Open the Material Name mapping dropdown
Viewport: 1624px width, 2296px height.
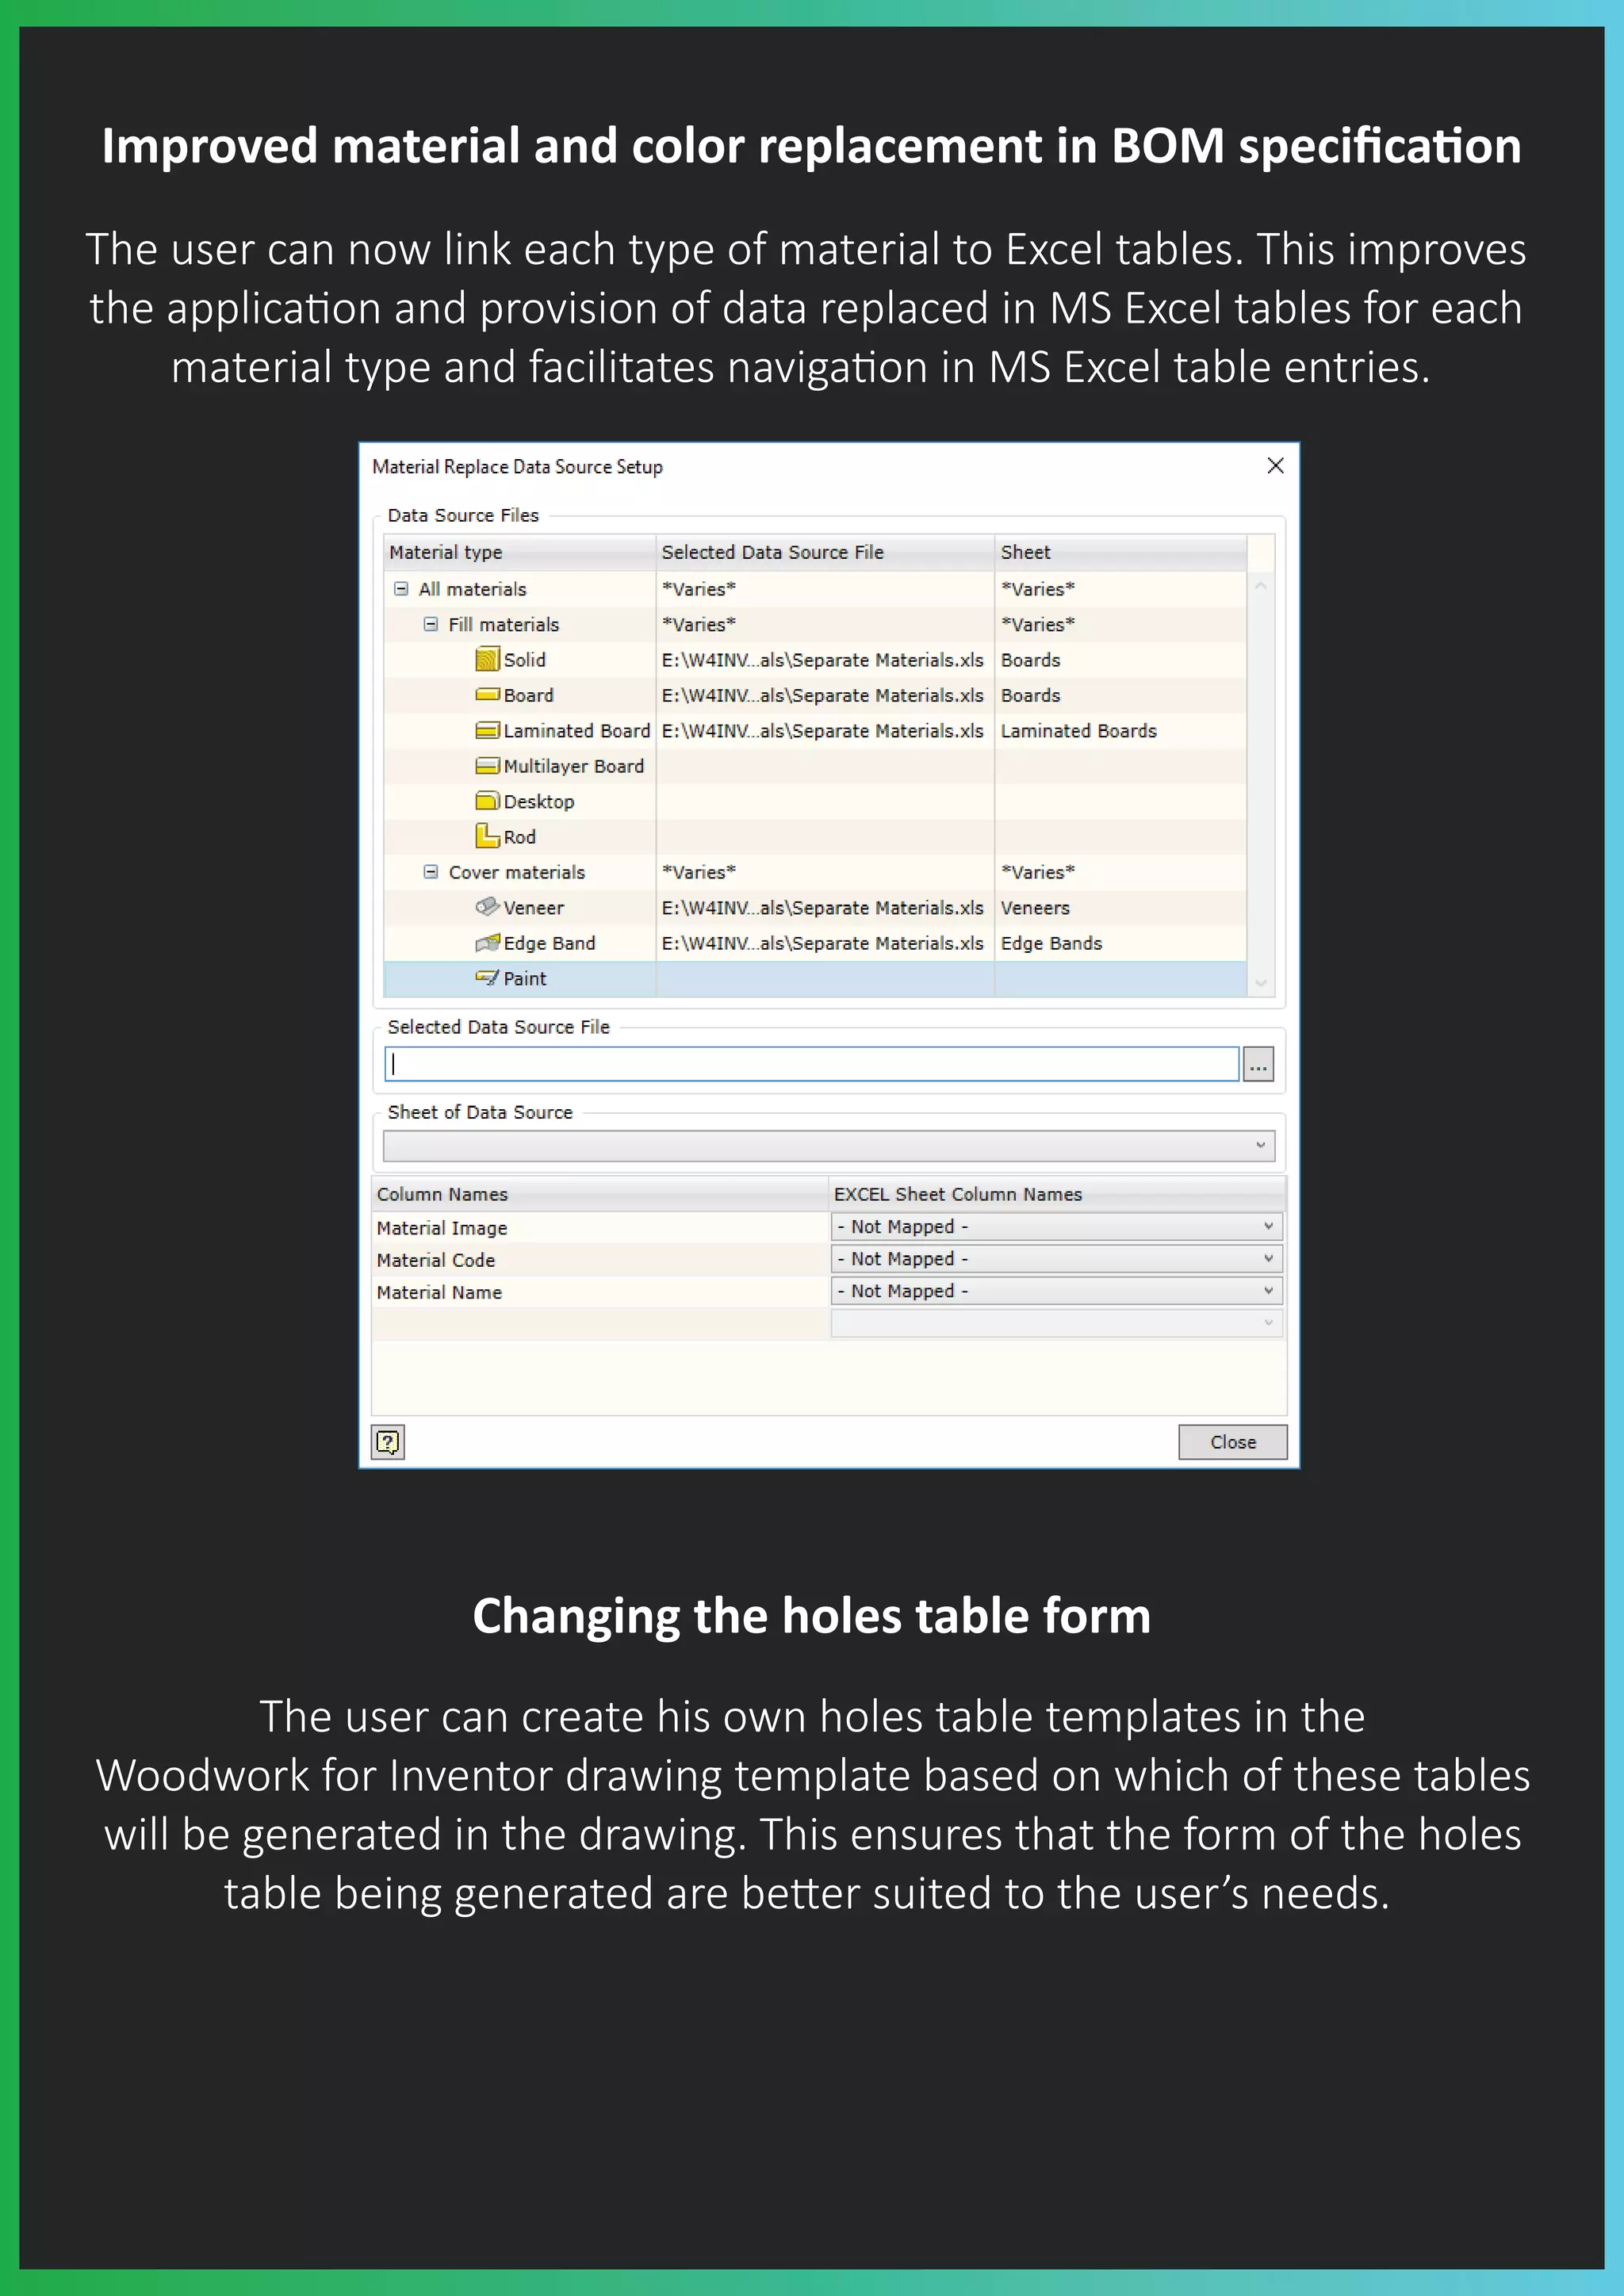pyautogui.click(x=1056, y=1291)
